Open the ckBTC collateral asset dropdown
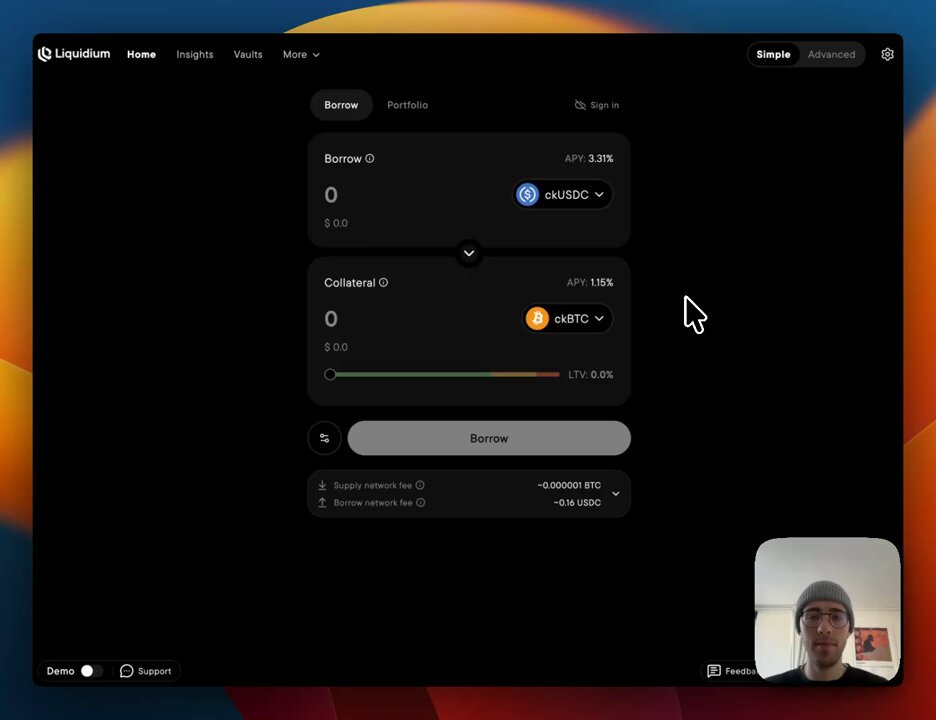The image size is (936, 720). 568,318
